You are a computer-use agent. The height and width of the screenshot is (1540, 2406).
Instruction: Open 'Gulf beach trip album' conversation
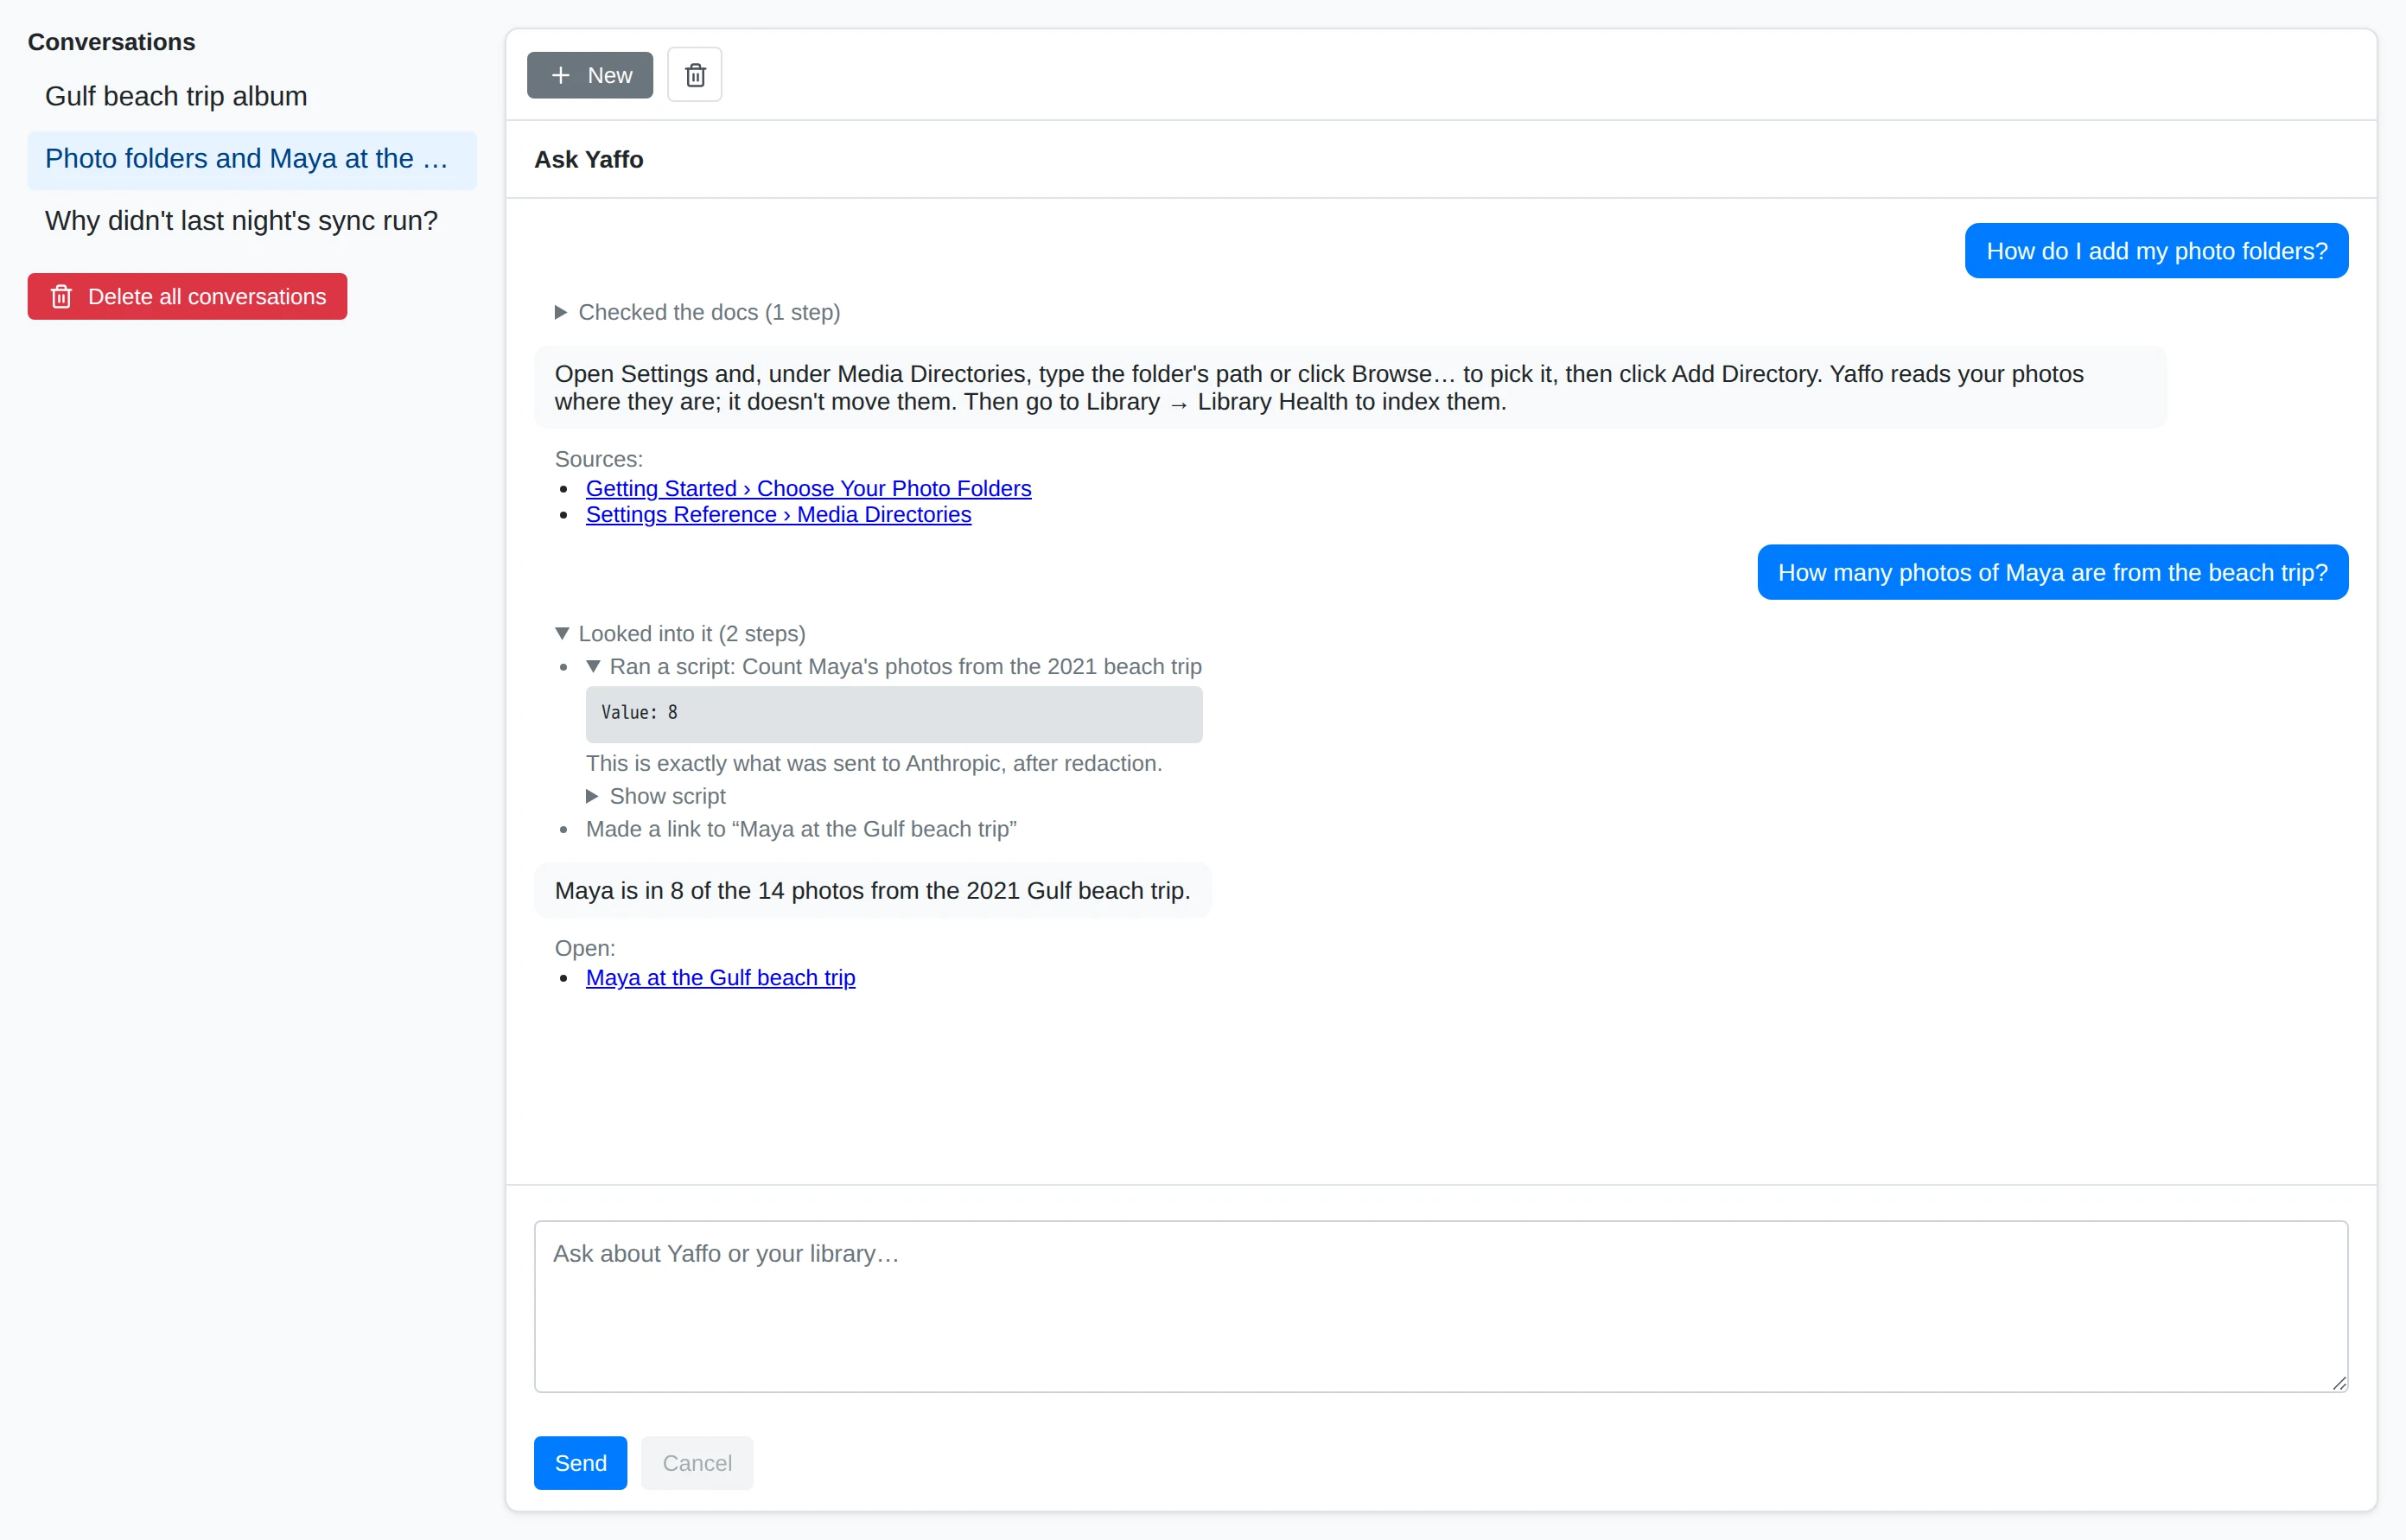252,96
